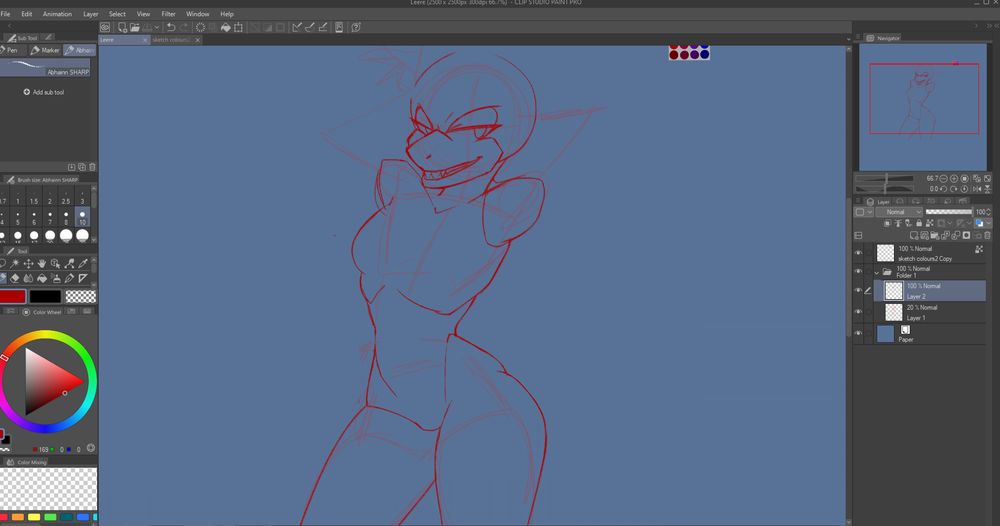Select the red main color swatch
1000x526 pixels.
pos(12,296)
